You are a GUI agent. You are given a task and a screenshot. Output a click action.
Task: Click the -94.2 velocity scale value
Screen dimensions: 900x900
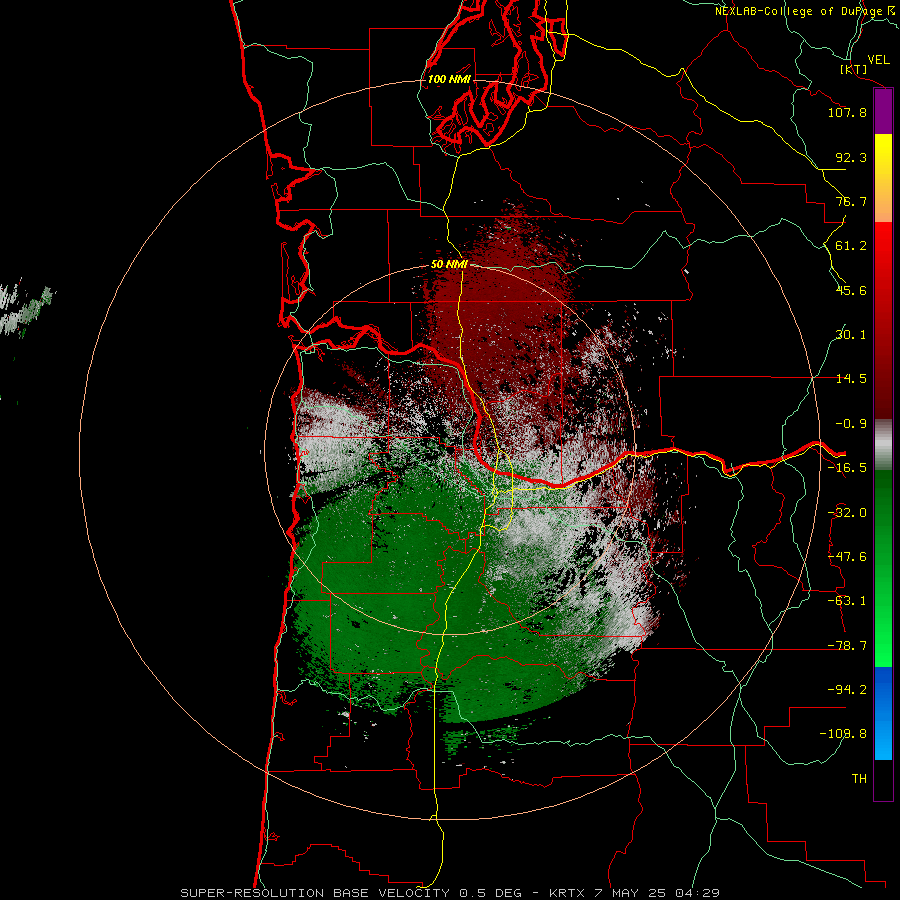[x=847, y=689]
